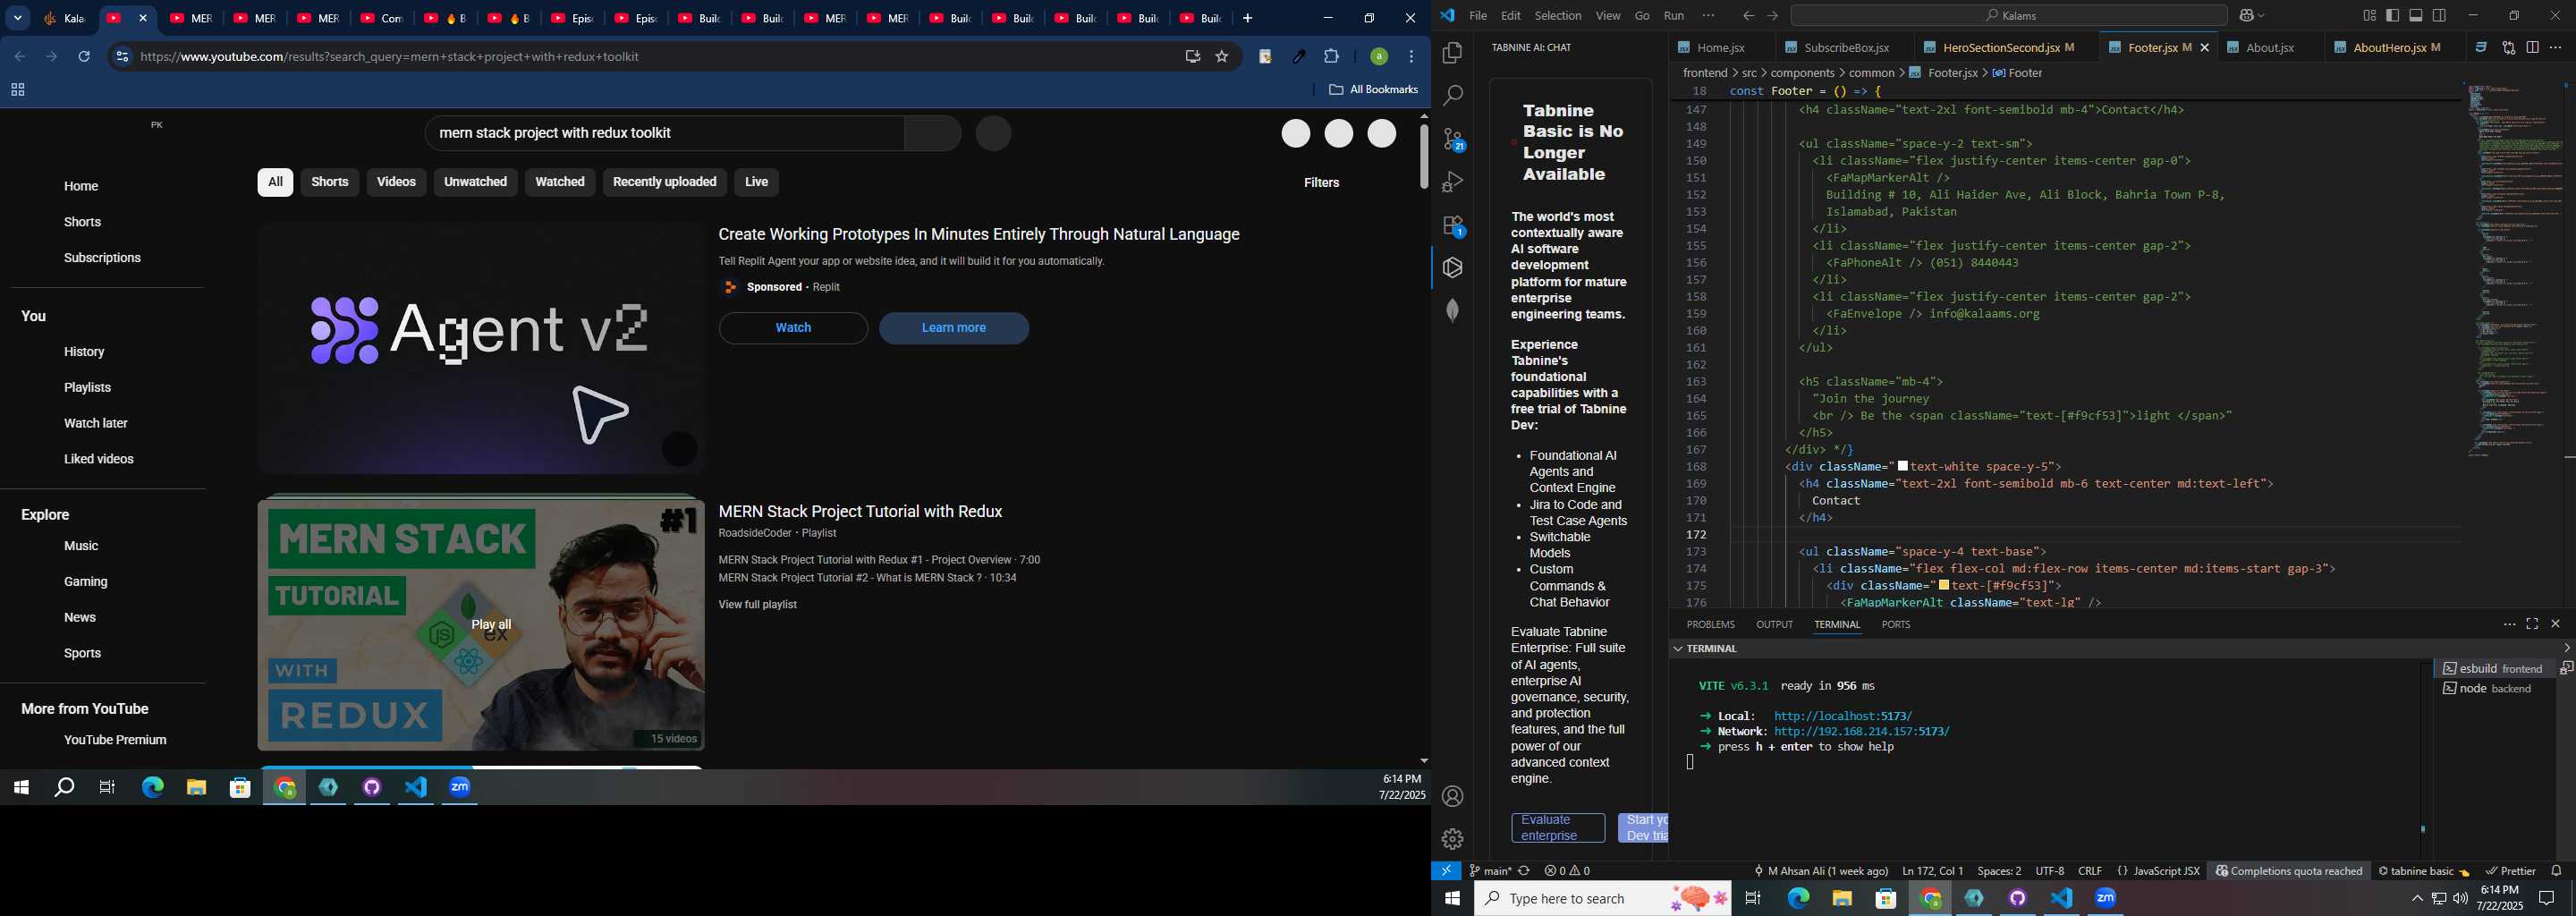The width and height of the screenshot is (2576, 916).
Task: Click the install app icon in address bar
Action: click(x=1192, y=57)
